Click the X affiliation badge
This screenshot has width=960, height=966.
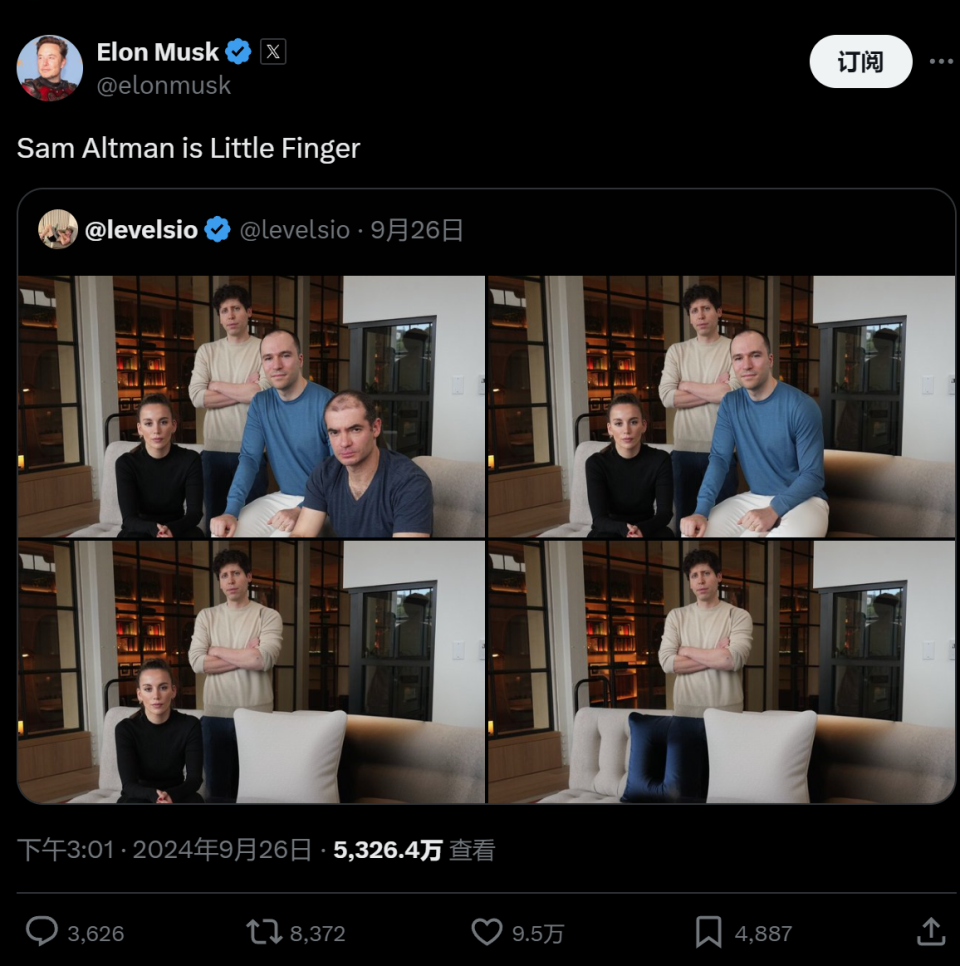click(x=273, y=52)
